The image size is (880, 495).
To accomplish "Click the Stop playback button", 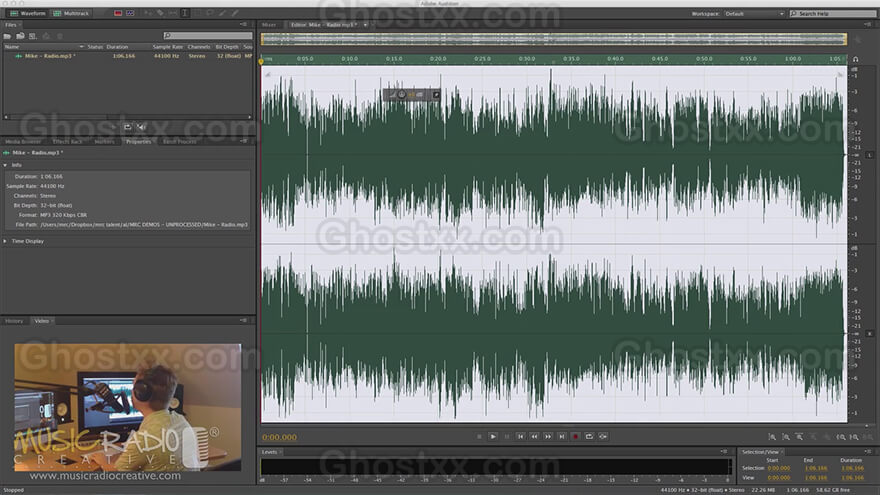I will (x=479, y=437).
